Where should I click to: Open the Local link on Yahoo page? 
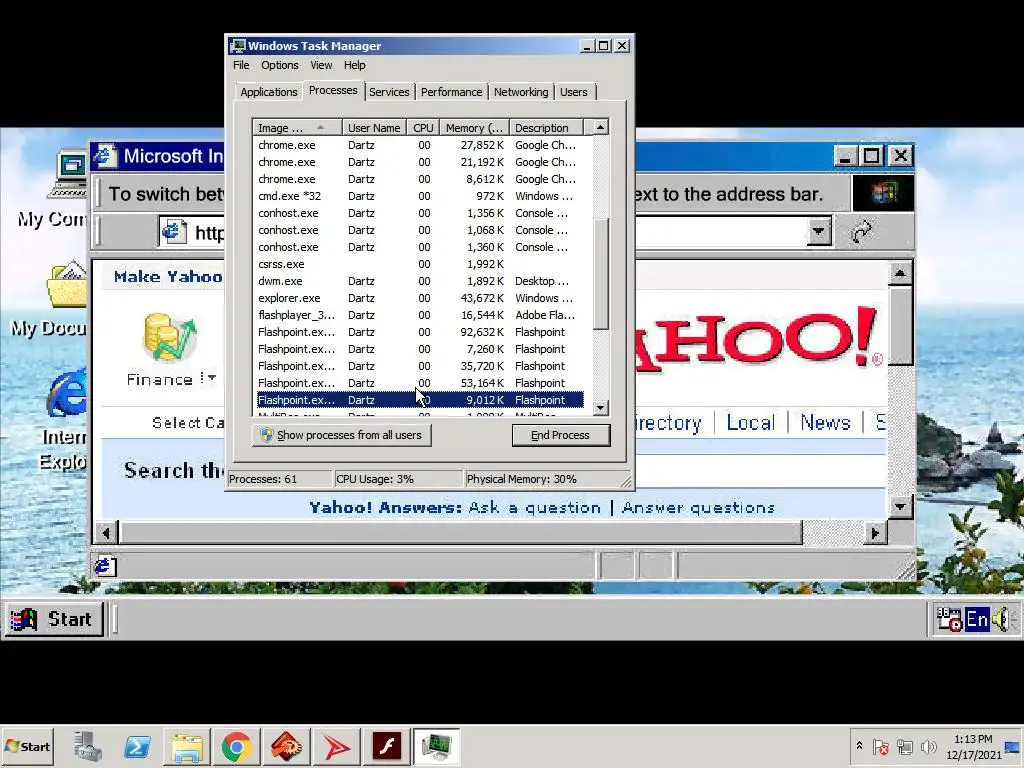(x=750, y=423)
